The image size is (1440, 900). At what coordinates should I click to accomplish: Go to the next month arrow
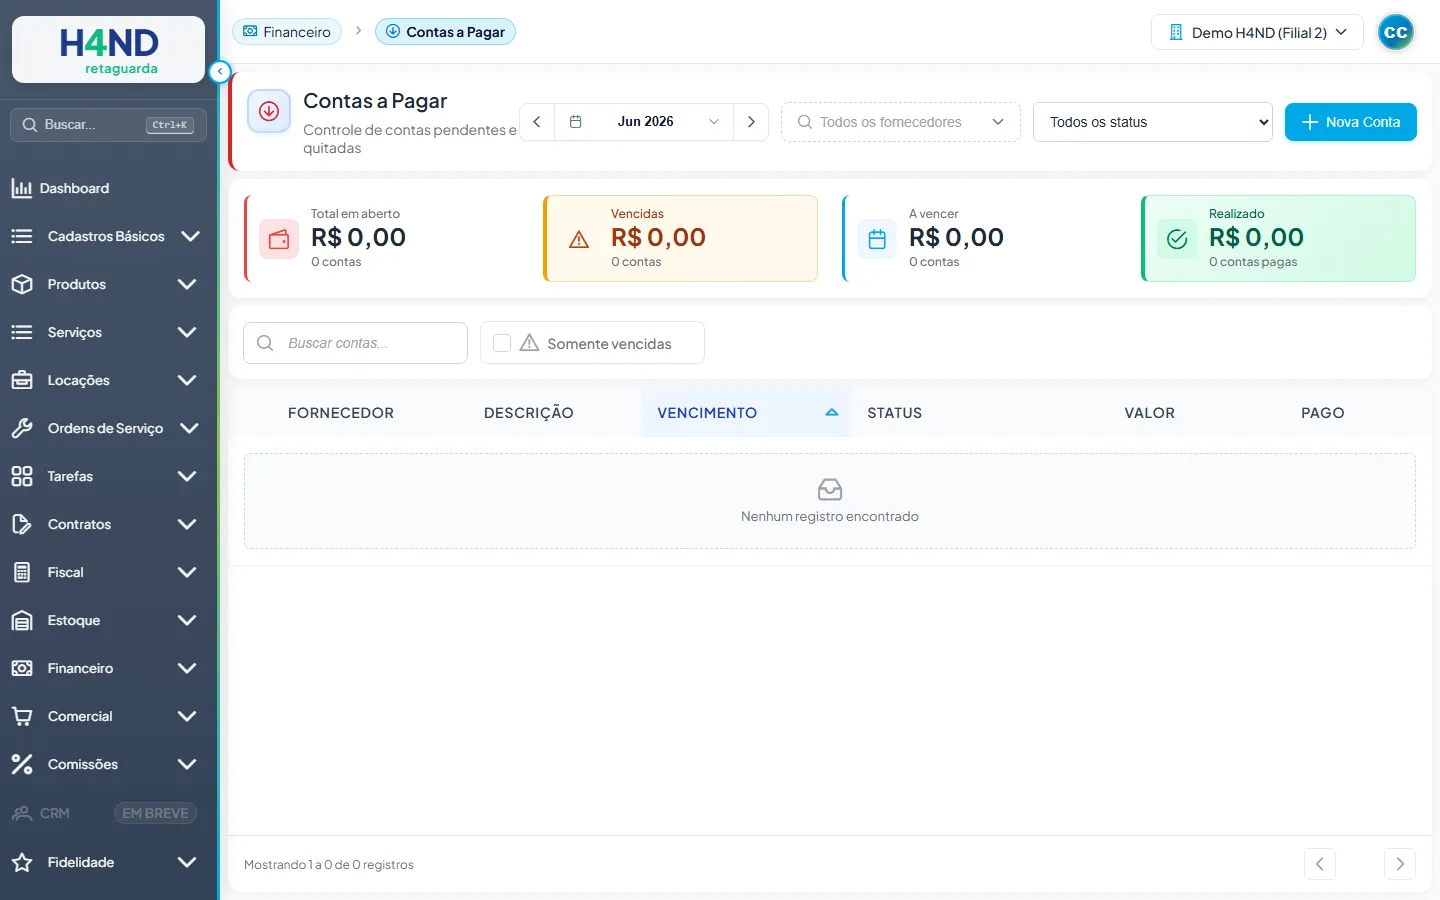pos(751,122)
